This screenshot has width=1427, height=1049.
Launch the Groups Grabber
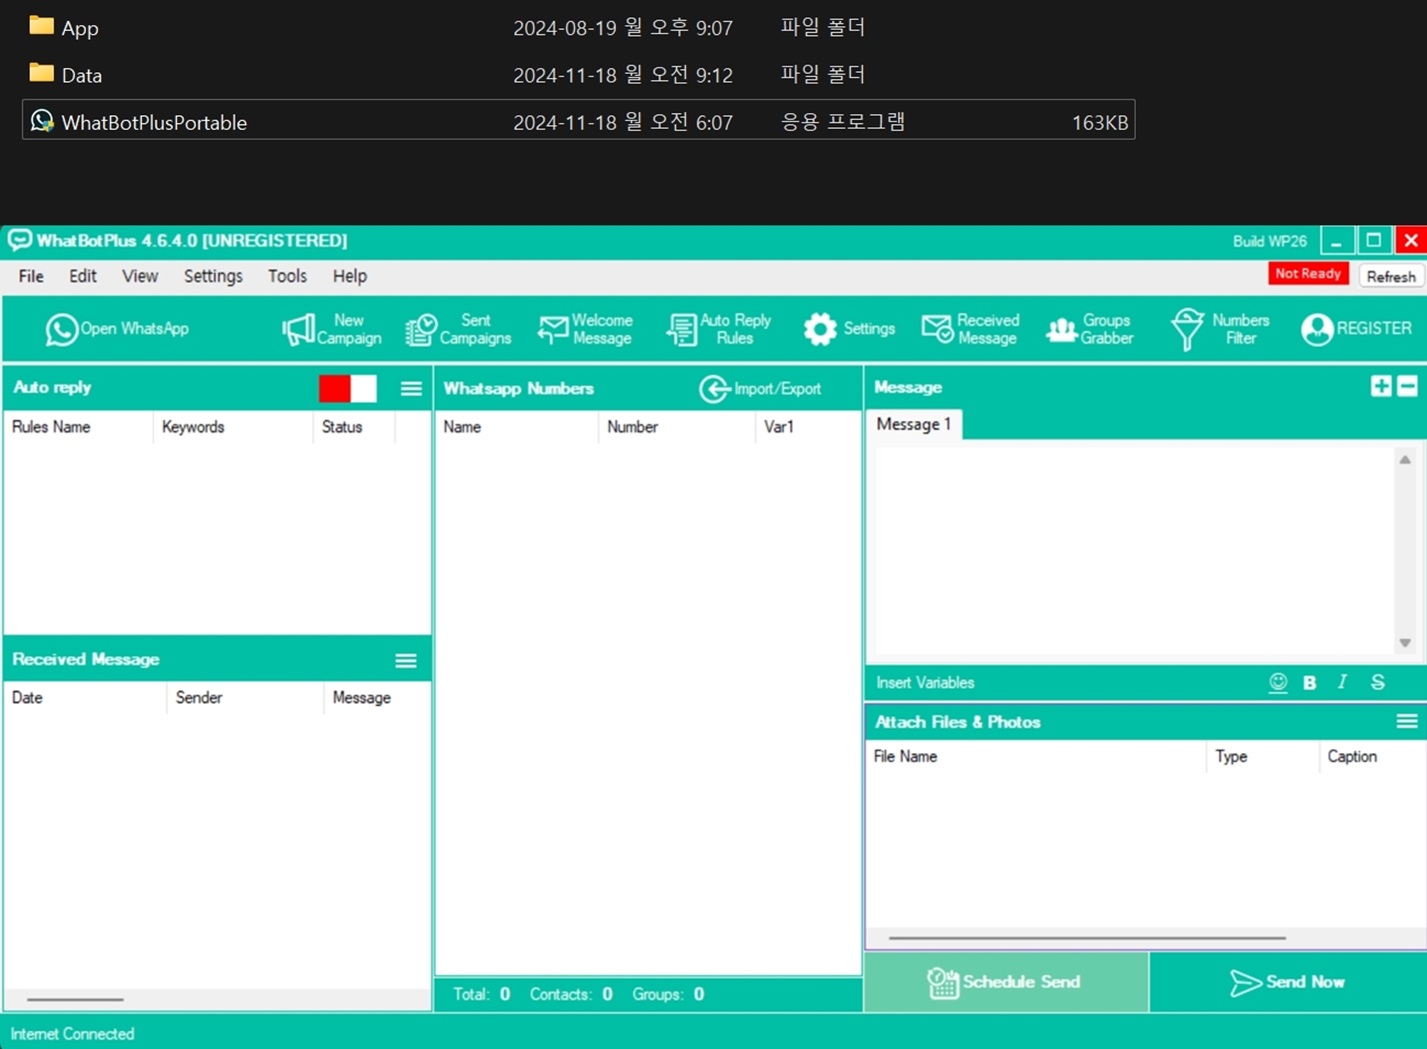[1090, 329]
